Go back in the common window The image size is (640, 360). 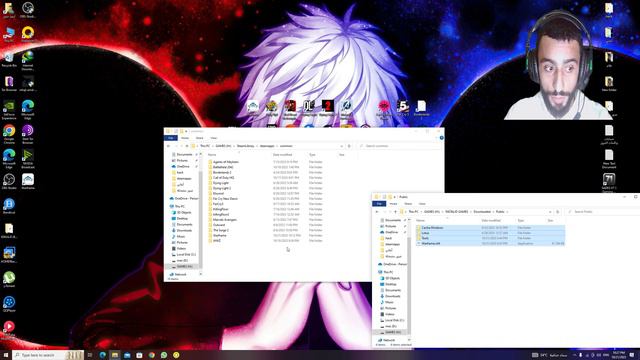(168, 146)
